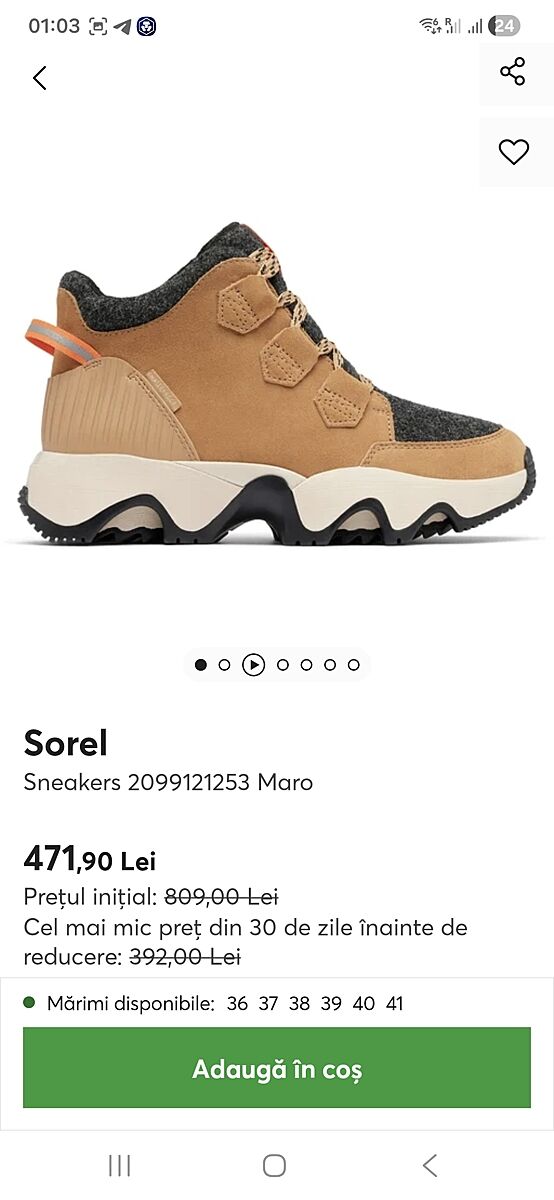
Task: Select size 39 from available sizes
Action: coord(331,1004)
